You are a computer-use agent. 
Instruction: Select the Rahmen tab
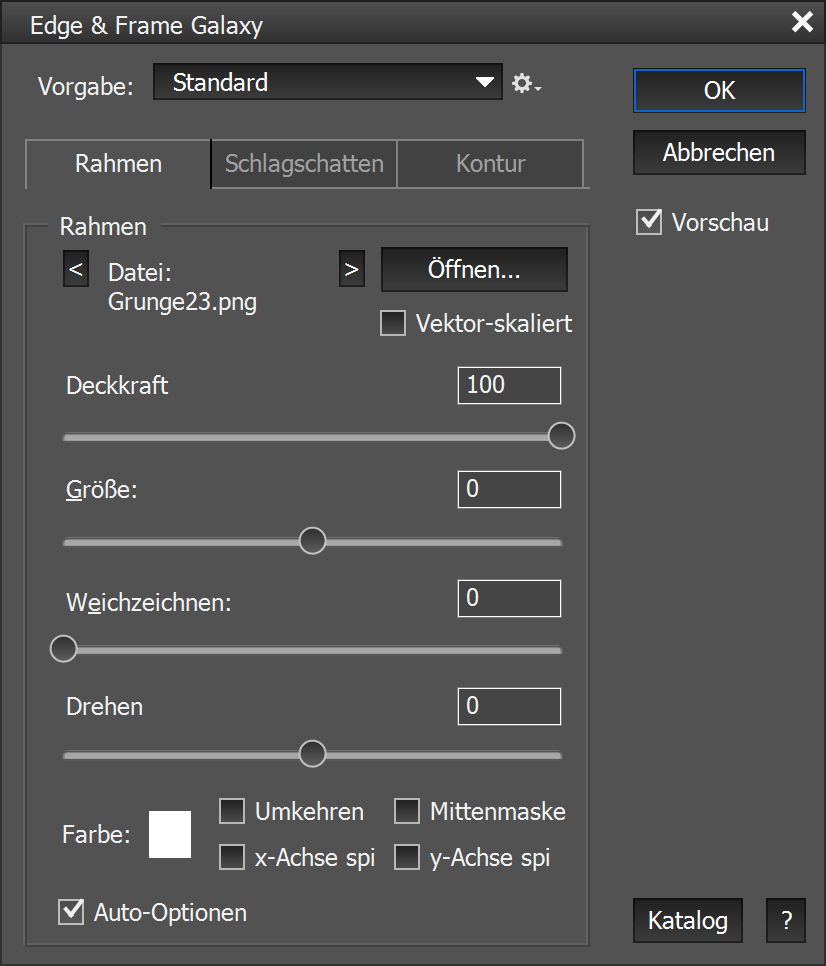point(118,164)
